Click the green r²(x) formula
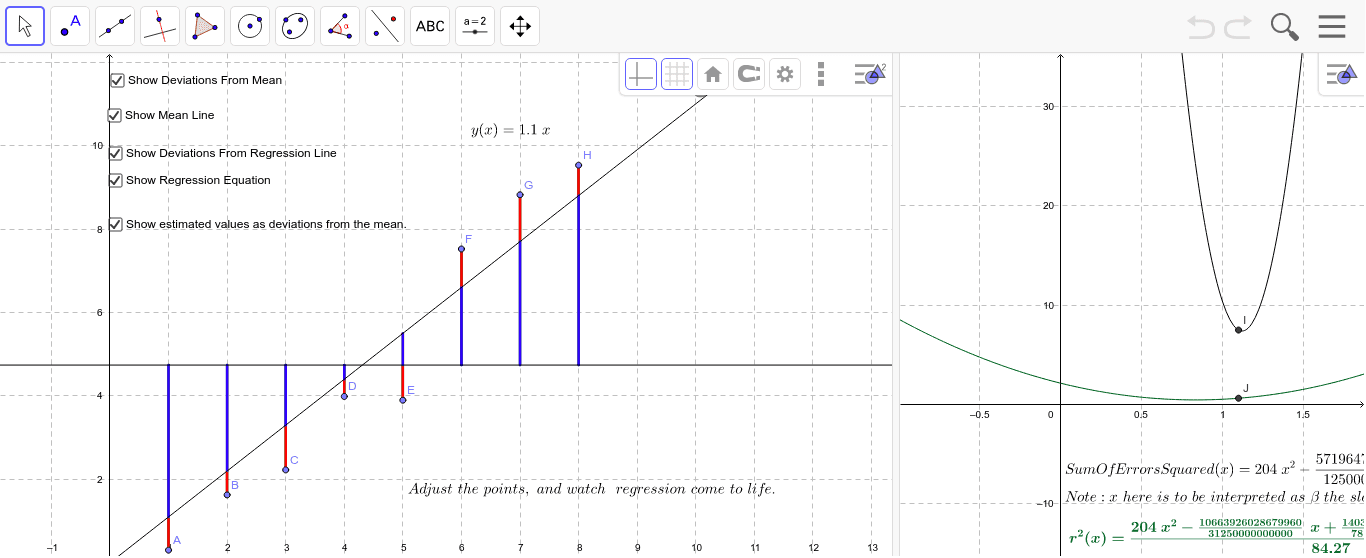This screenshot has height=558, width=1366. [x=1217, y=537]
